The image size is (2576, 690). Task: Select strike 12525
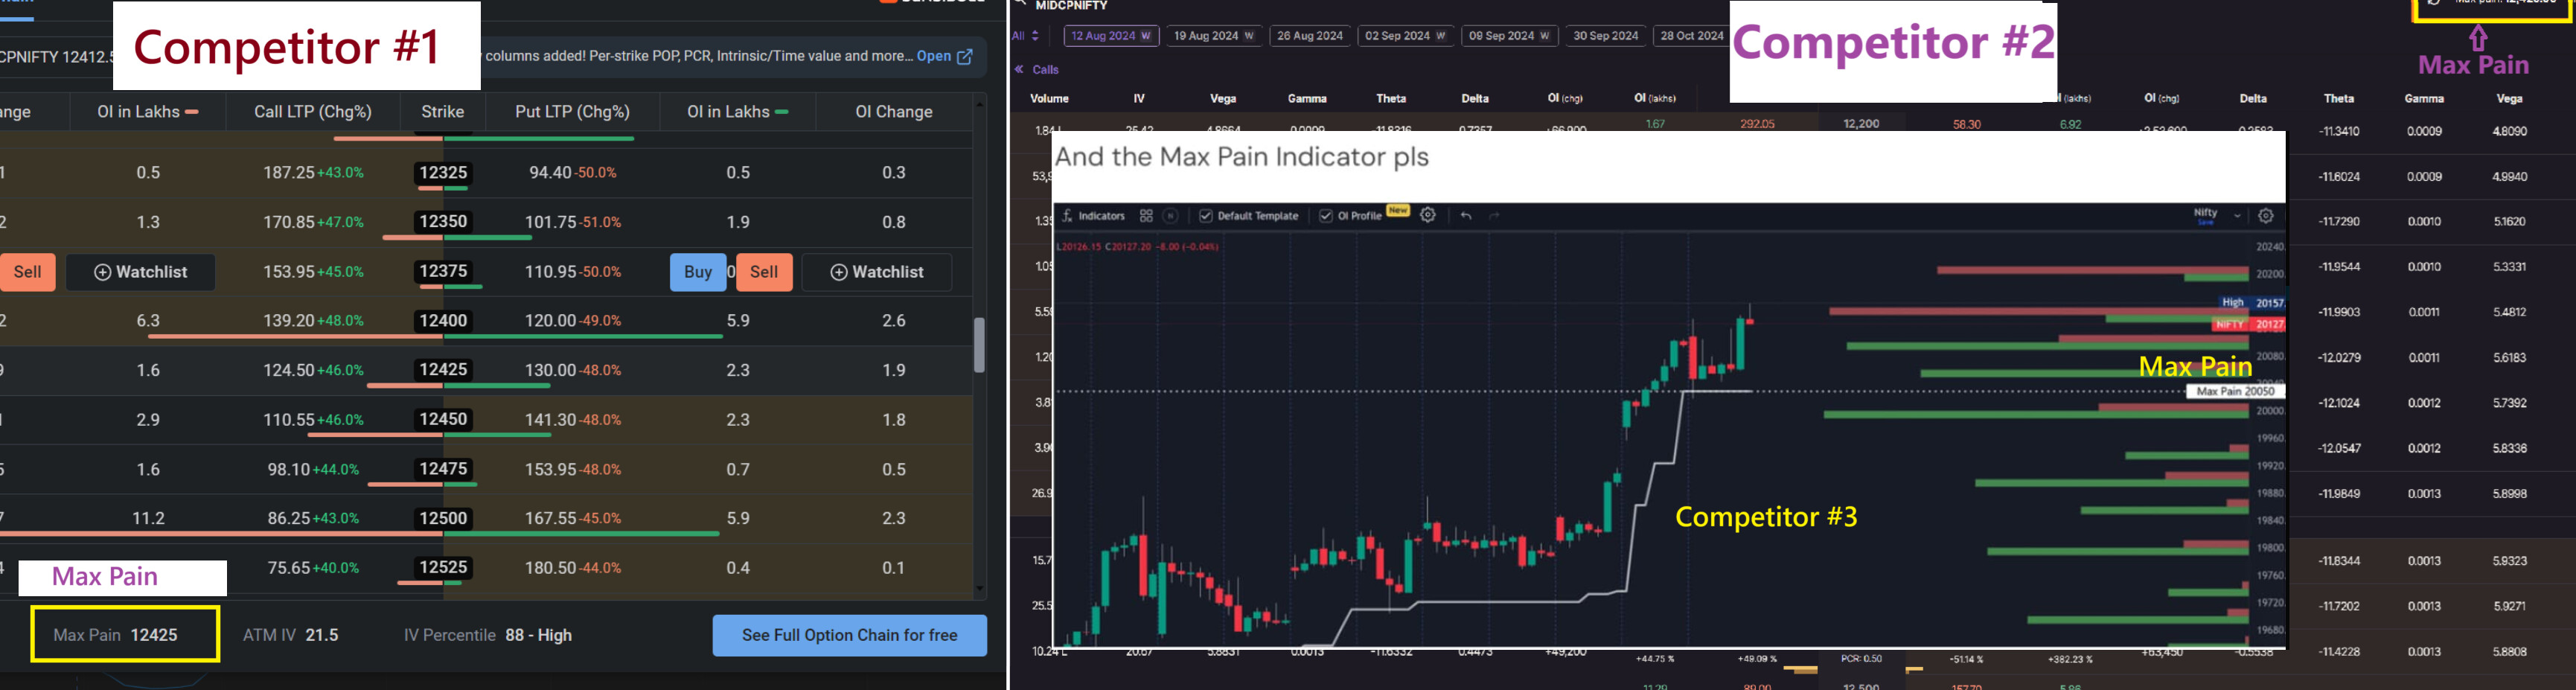(443, 567)
